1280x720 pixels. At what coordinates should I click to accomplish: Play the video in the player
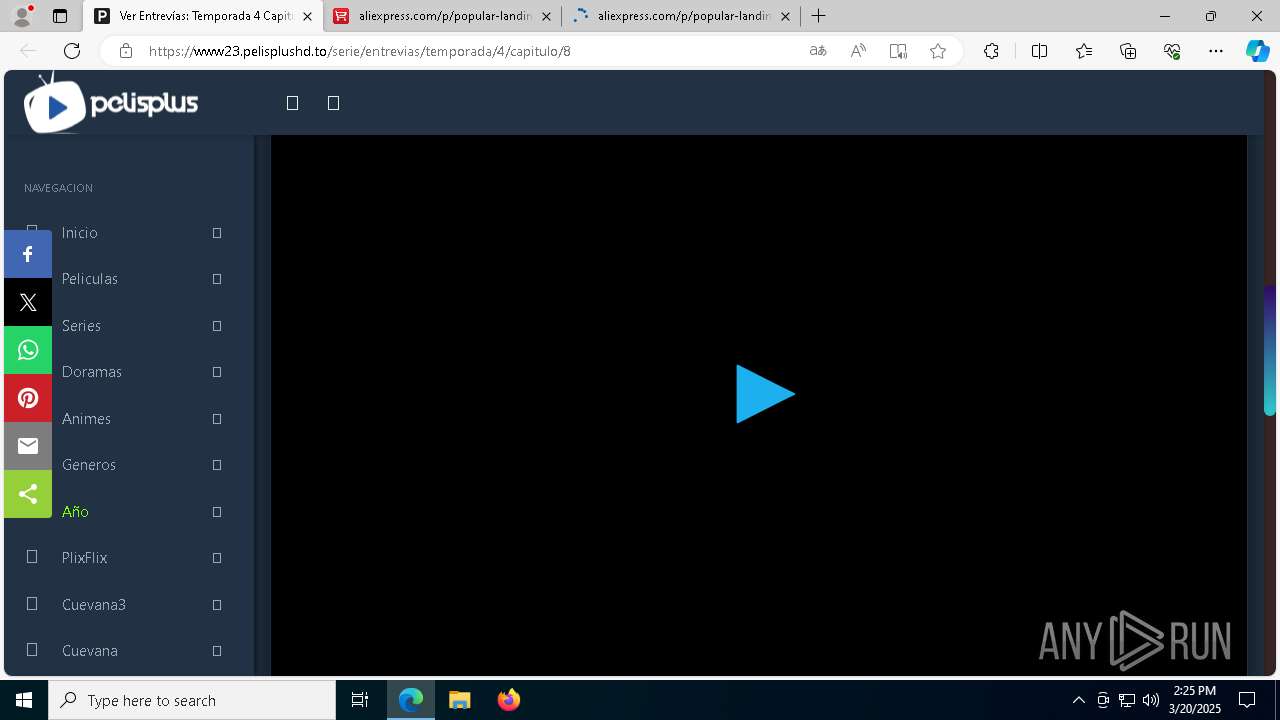[765, 394]
